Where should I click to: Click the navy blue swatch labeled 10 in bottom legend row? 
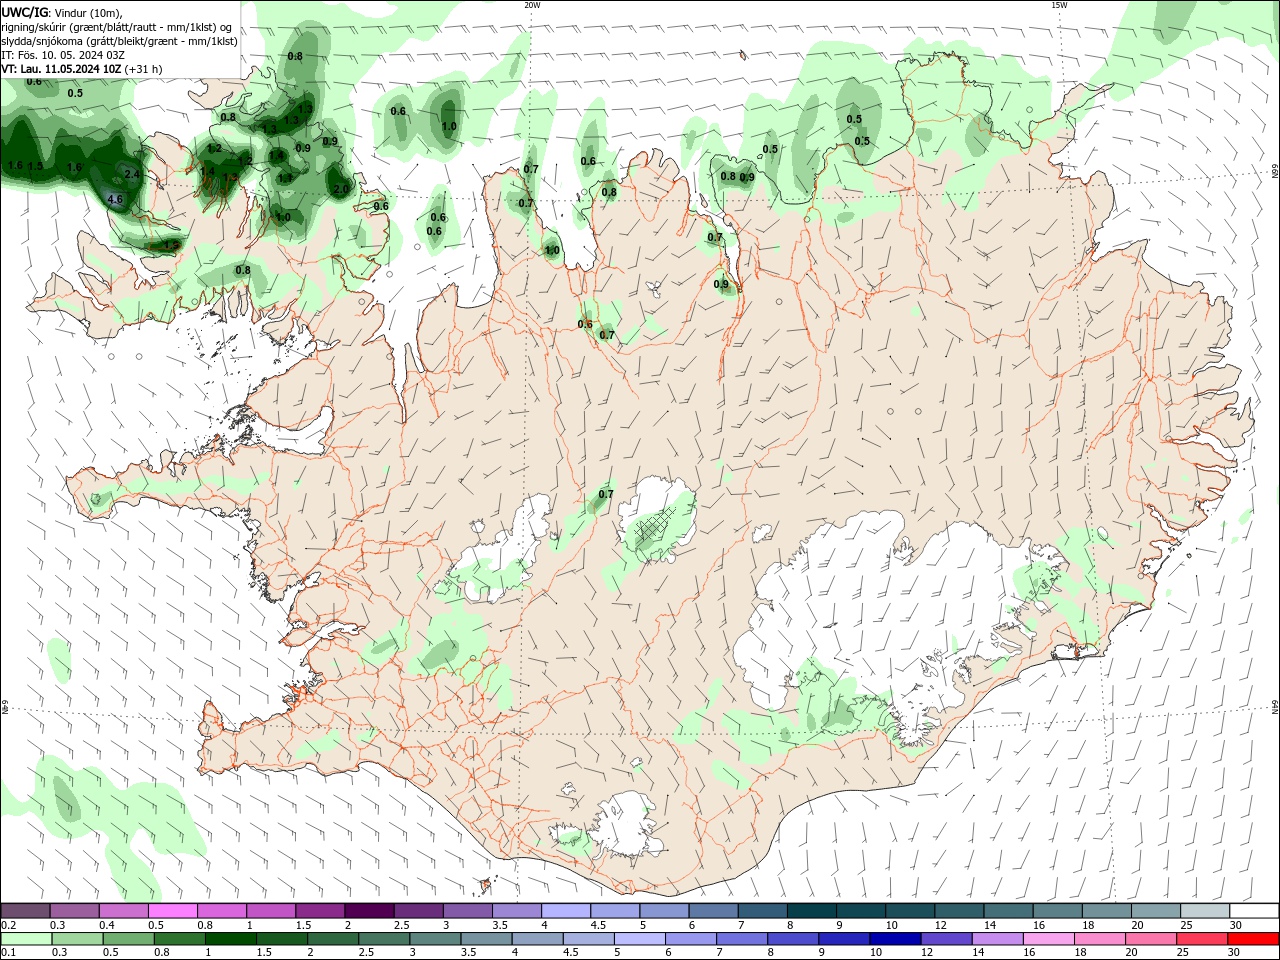894,939
